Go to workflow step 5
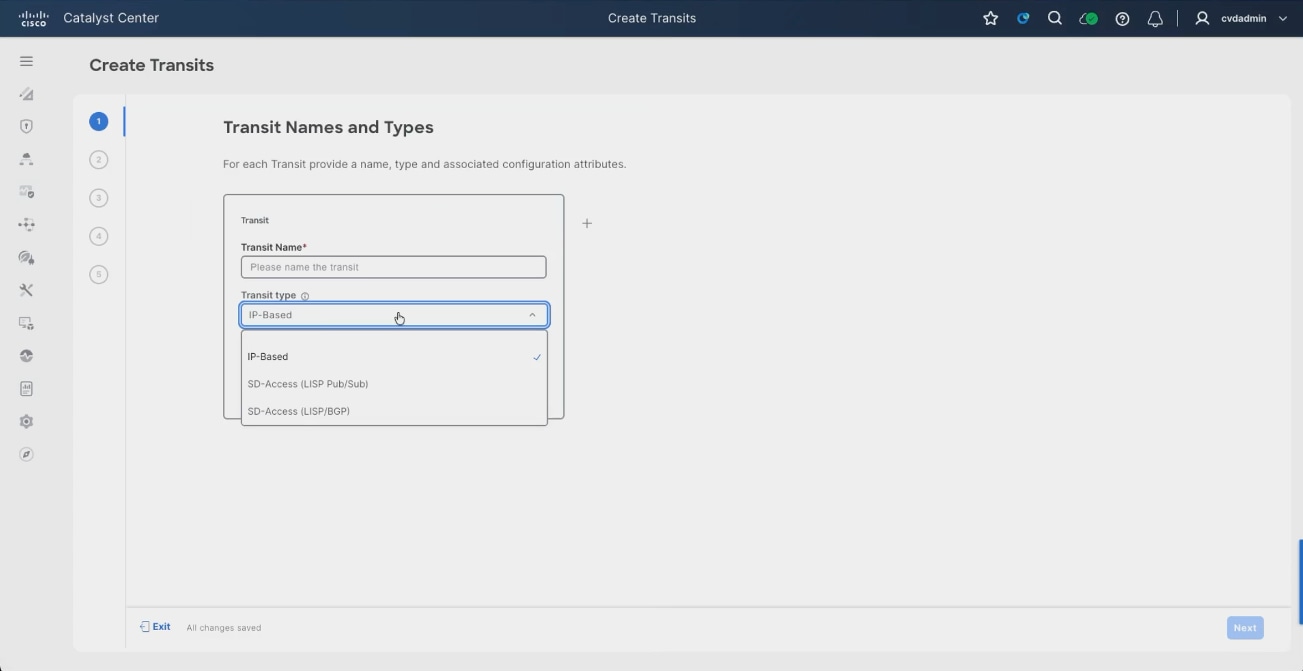The height and width of the screenshot is (672, 1303). point(98,274)
